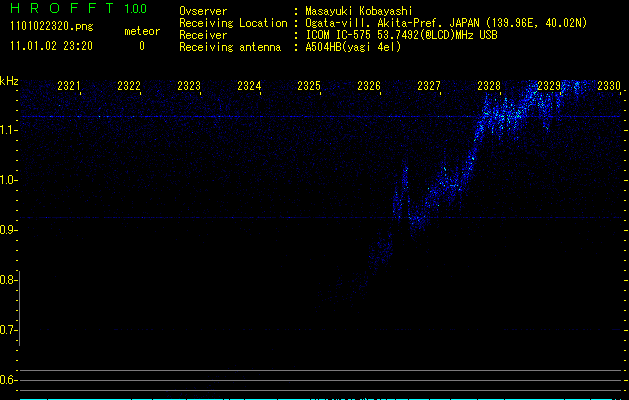Click the meteor label
This screenshot has height=400, width=629.
pos(142,31)
